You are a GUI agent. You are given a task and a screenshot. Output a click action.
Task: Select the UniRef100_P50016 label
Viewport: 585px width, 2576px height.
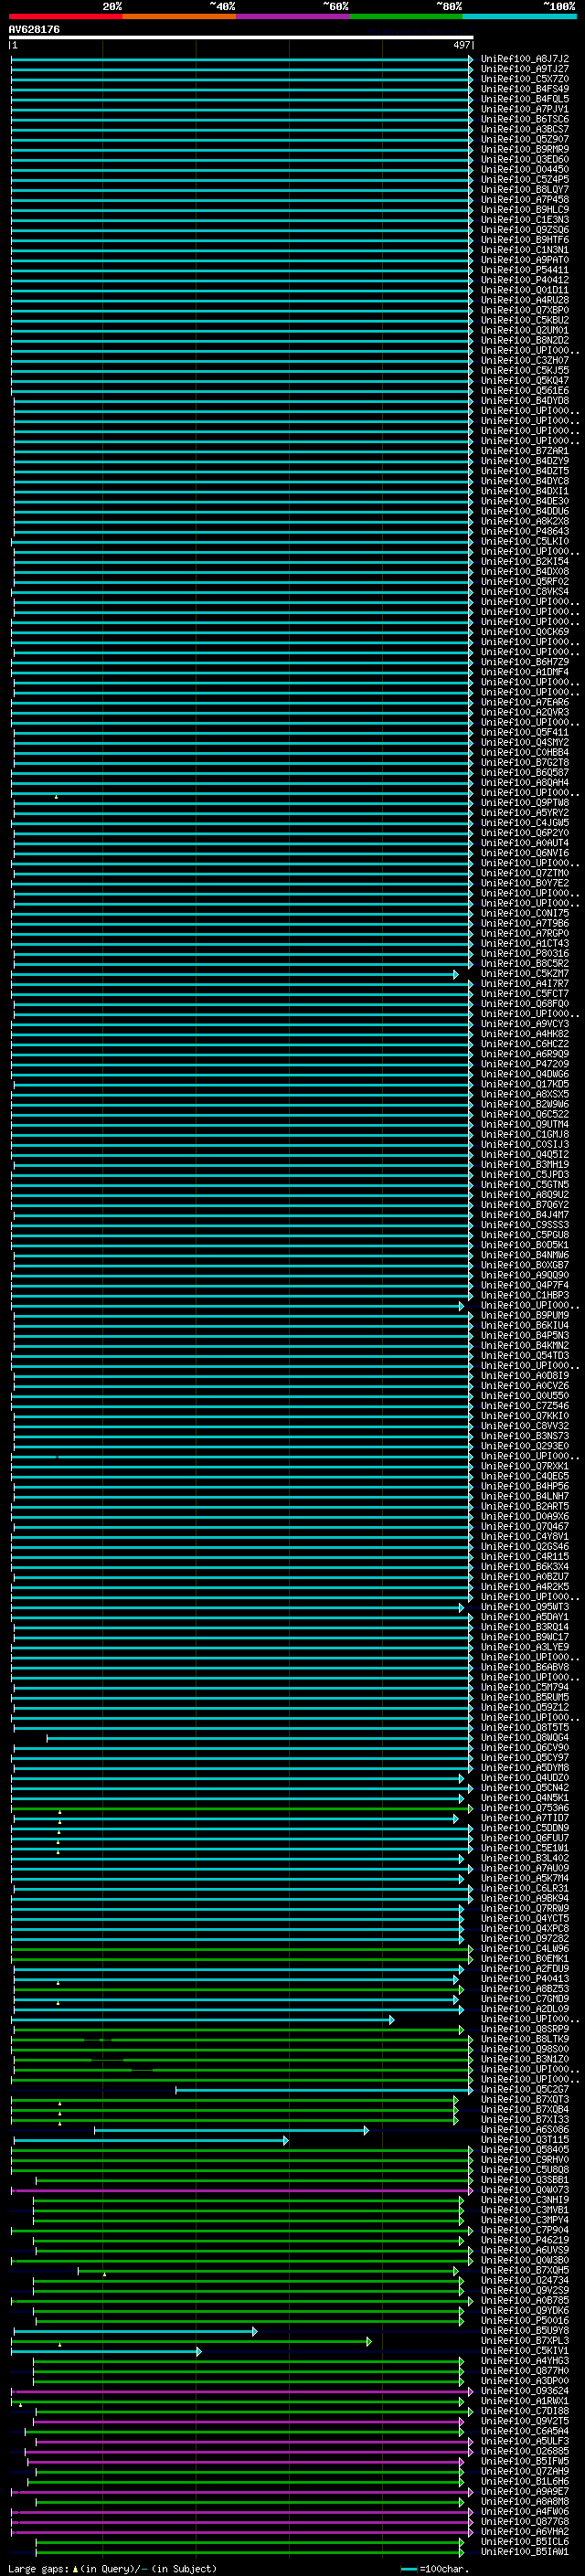(x=524, y=2320)
